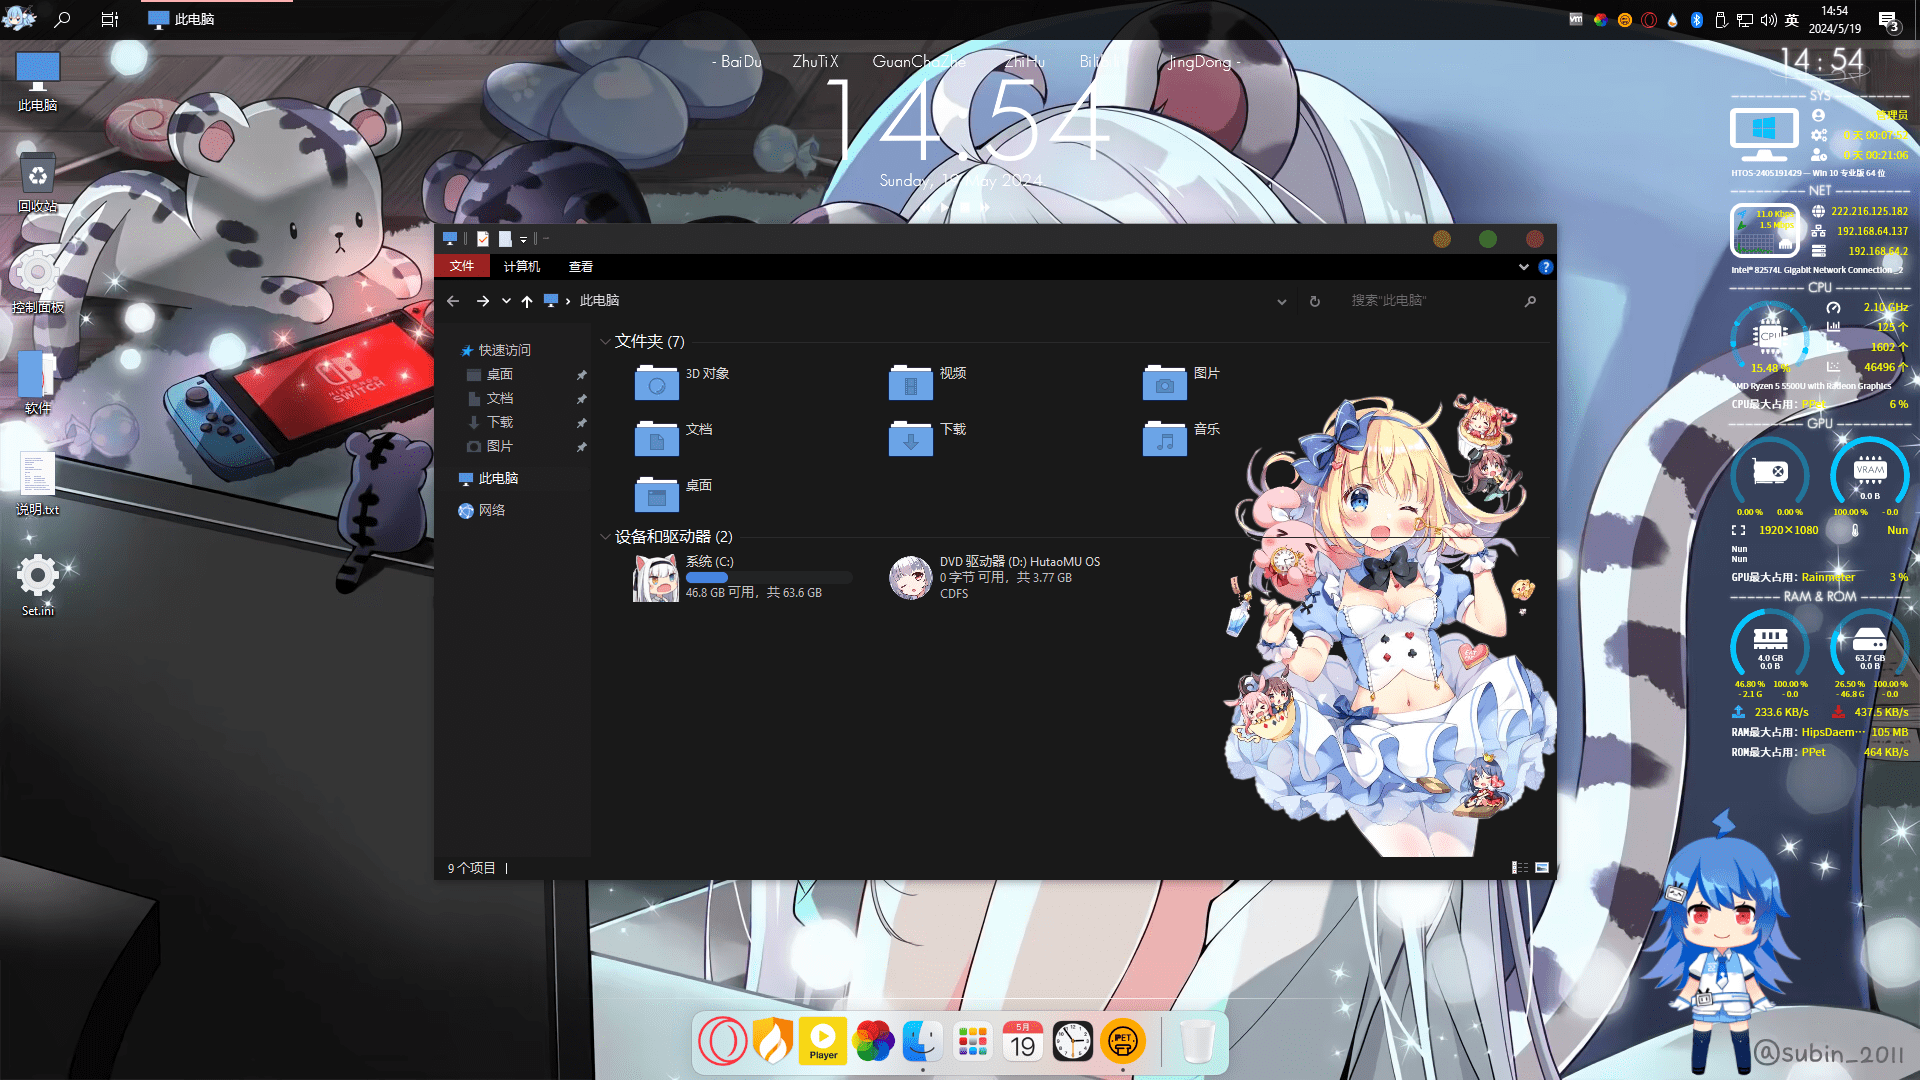Viewport: 1920px width, 1080px height.
Task: Open Explorer help question-mark button
Action: pyautogui.click(x=1546, y=267)
